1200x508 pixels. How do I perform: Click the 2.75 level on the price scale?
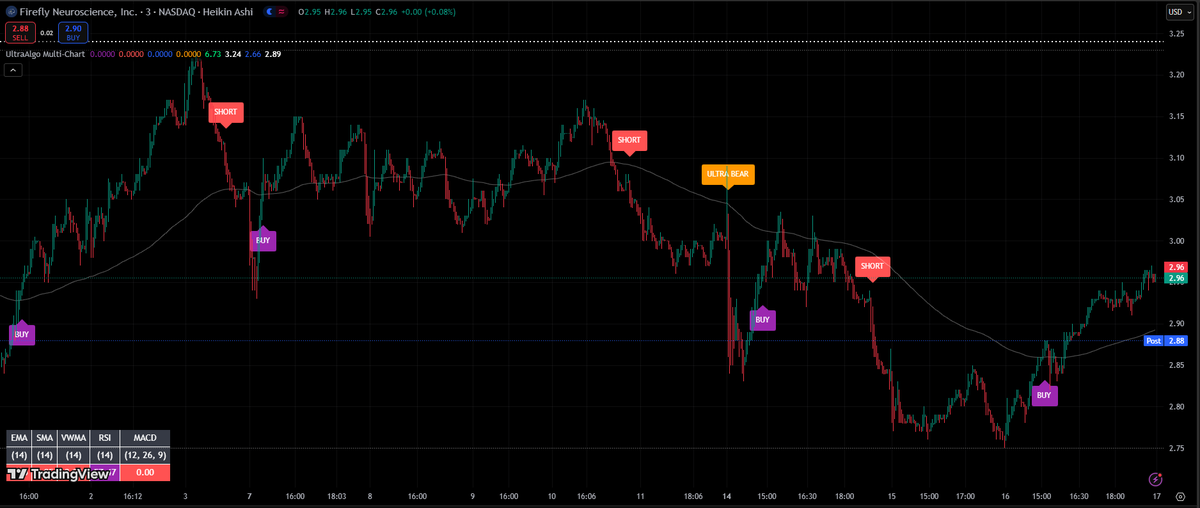click(1176, 448)
